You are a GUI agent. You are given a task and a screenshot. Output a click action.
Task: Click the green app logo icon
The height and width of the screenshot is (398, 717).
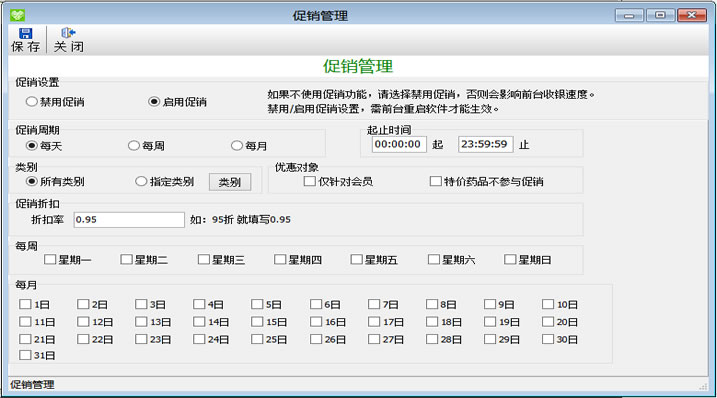[x=17, y=16]
